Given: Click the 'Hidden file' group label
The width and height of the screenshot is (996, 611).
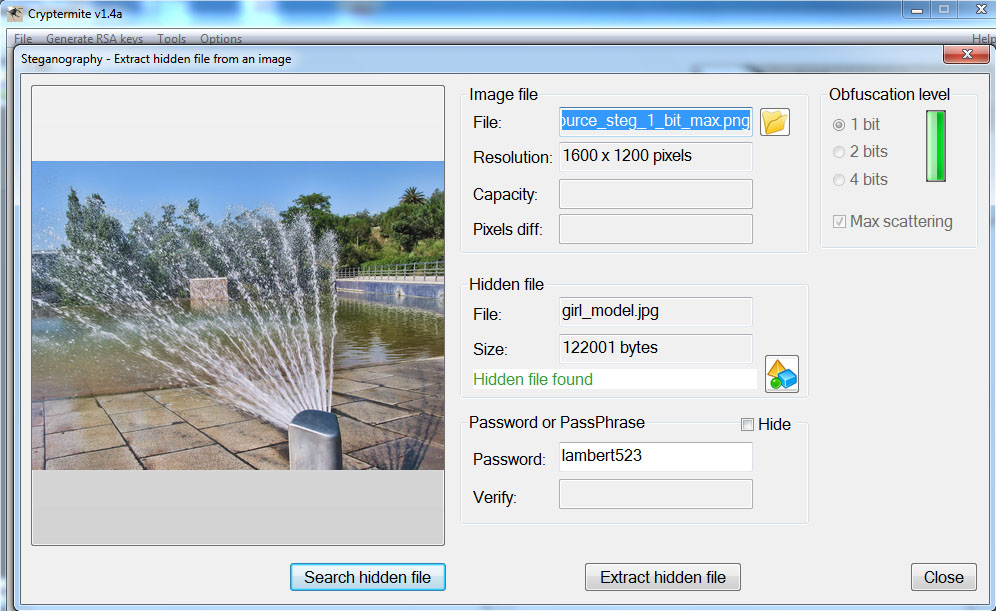Looking at the screenshot, I should (506, 285).
